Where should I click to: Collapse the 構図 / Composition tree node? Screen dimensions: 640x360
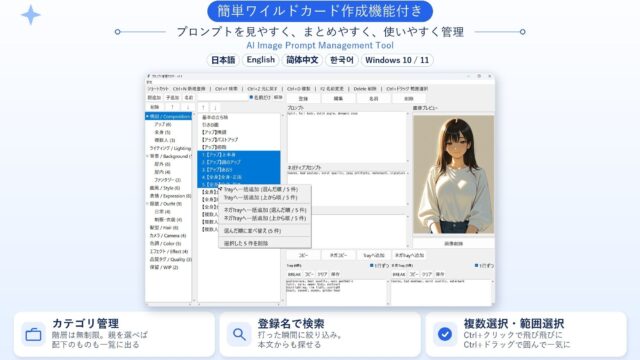coord(147,116)
